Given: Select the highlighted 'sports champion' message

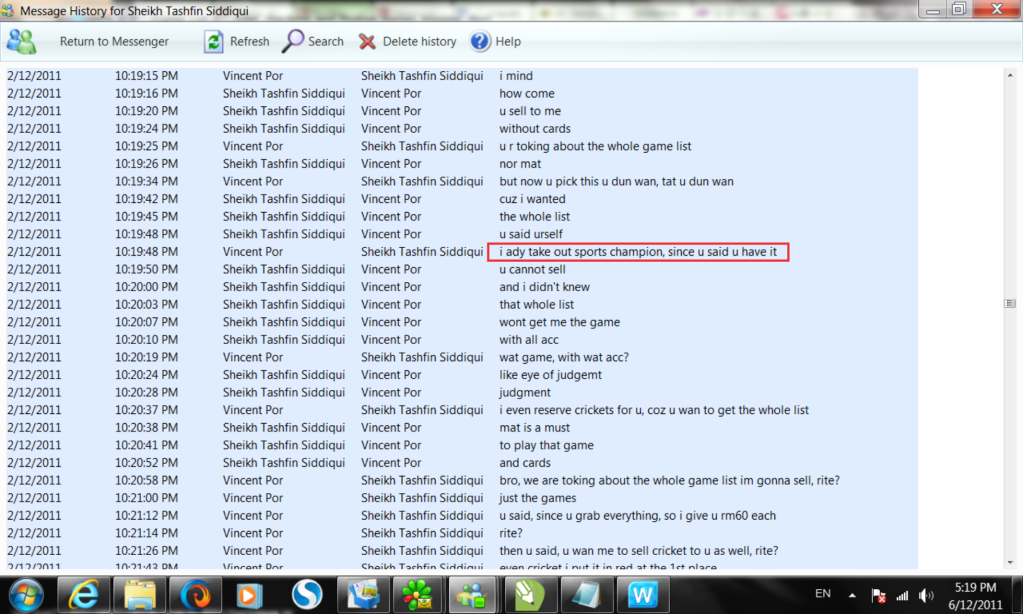Looking at the screenshot, I should point(638,252).
